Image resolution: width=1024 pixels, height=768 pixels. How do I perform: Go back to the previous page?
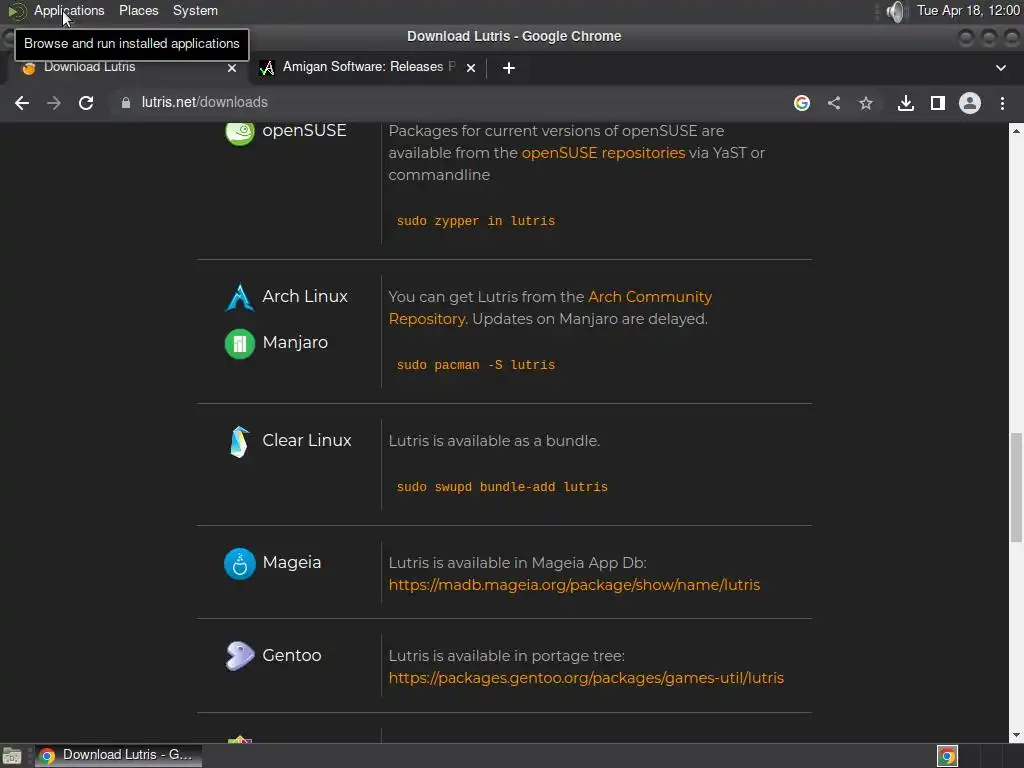tap(22, 103)
